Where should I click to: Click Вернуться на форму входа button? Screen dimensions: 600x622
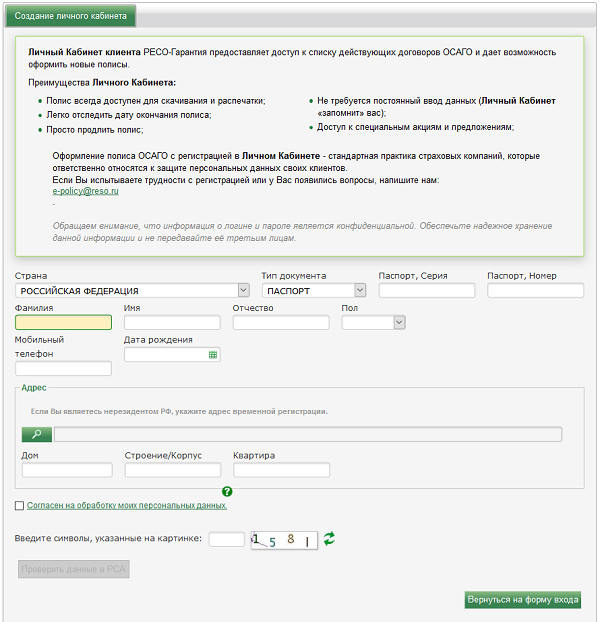click(523, 600)
